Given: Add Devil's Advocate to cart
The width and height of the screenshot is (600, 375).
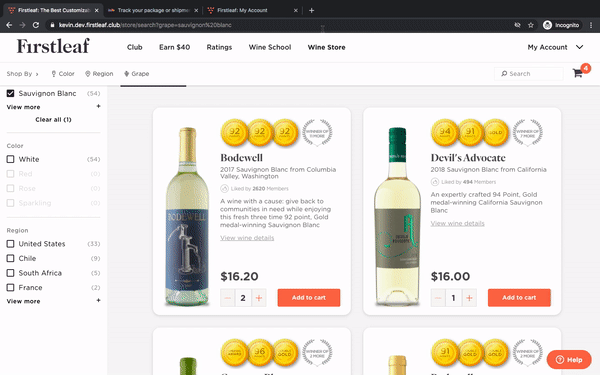Looking at the screenshot, I should point(519,298).
